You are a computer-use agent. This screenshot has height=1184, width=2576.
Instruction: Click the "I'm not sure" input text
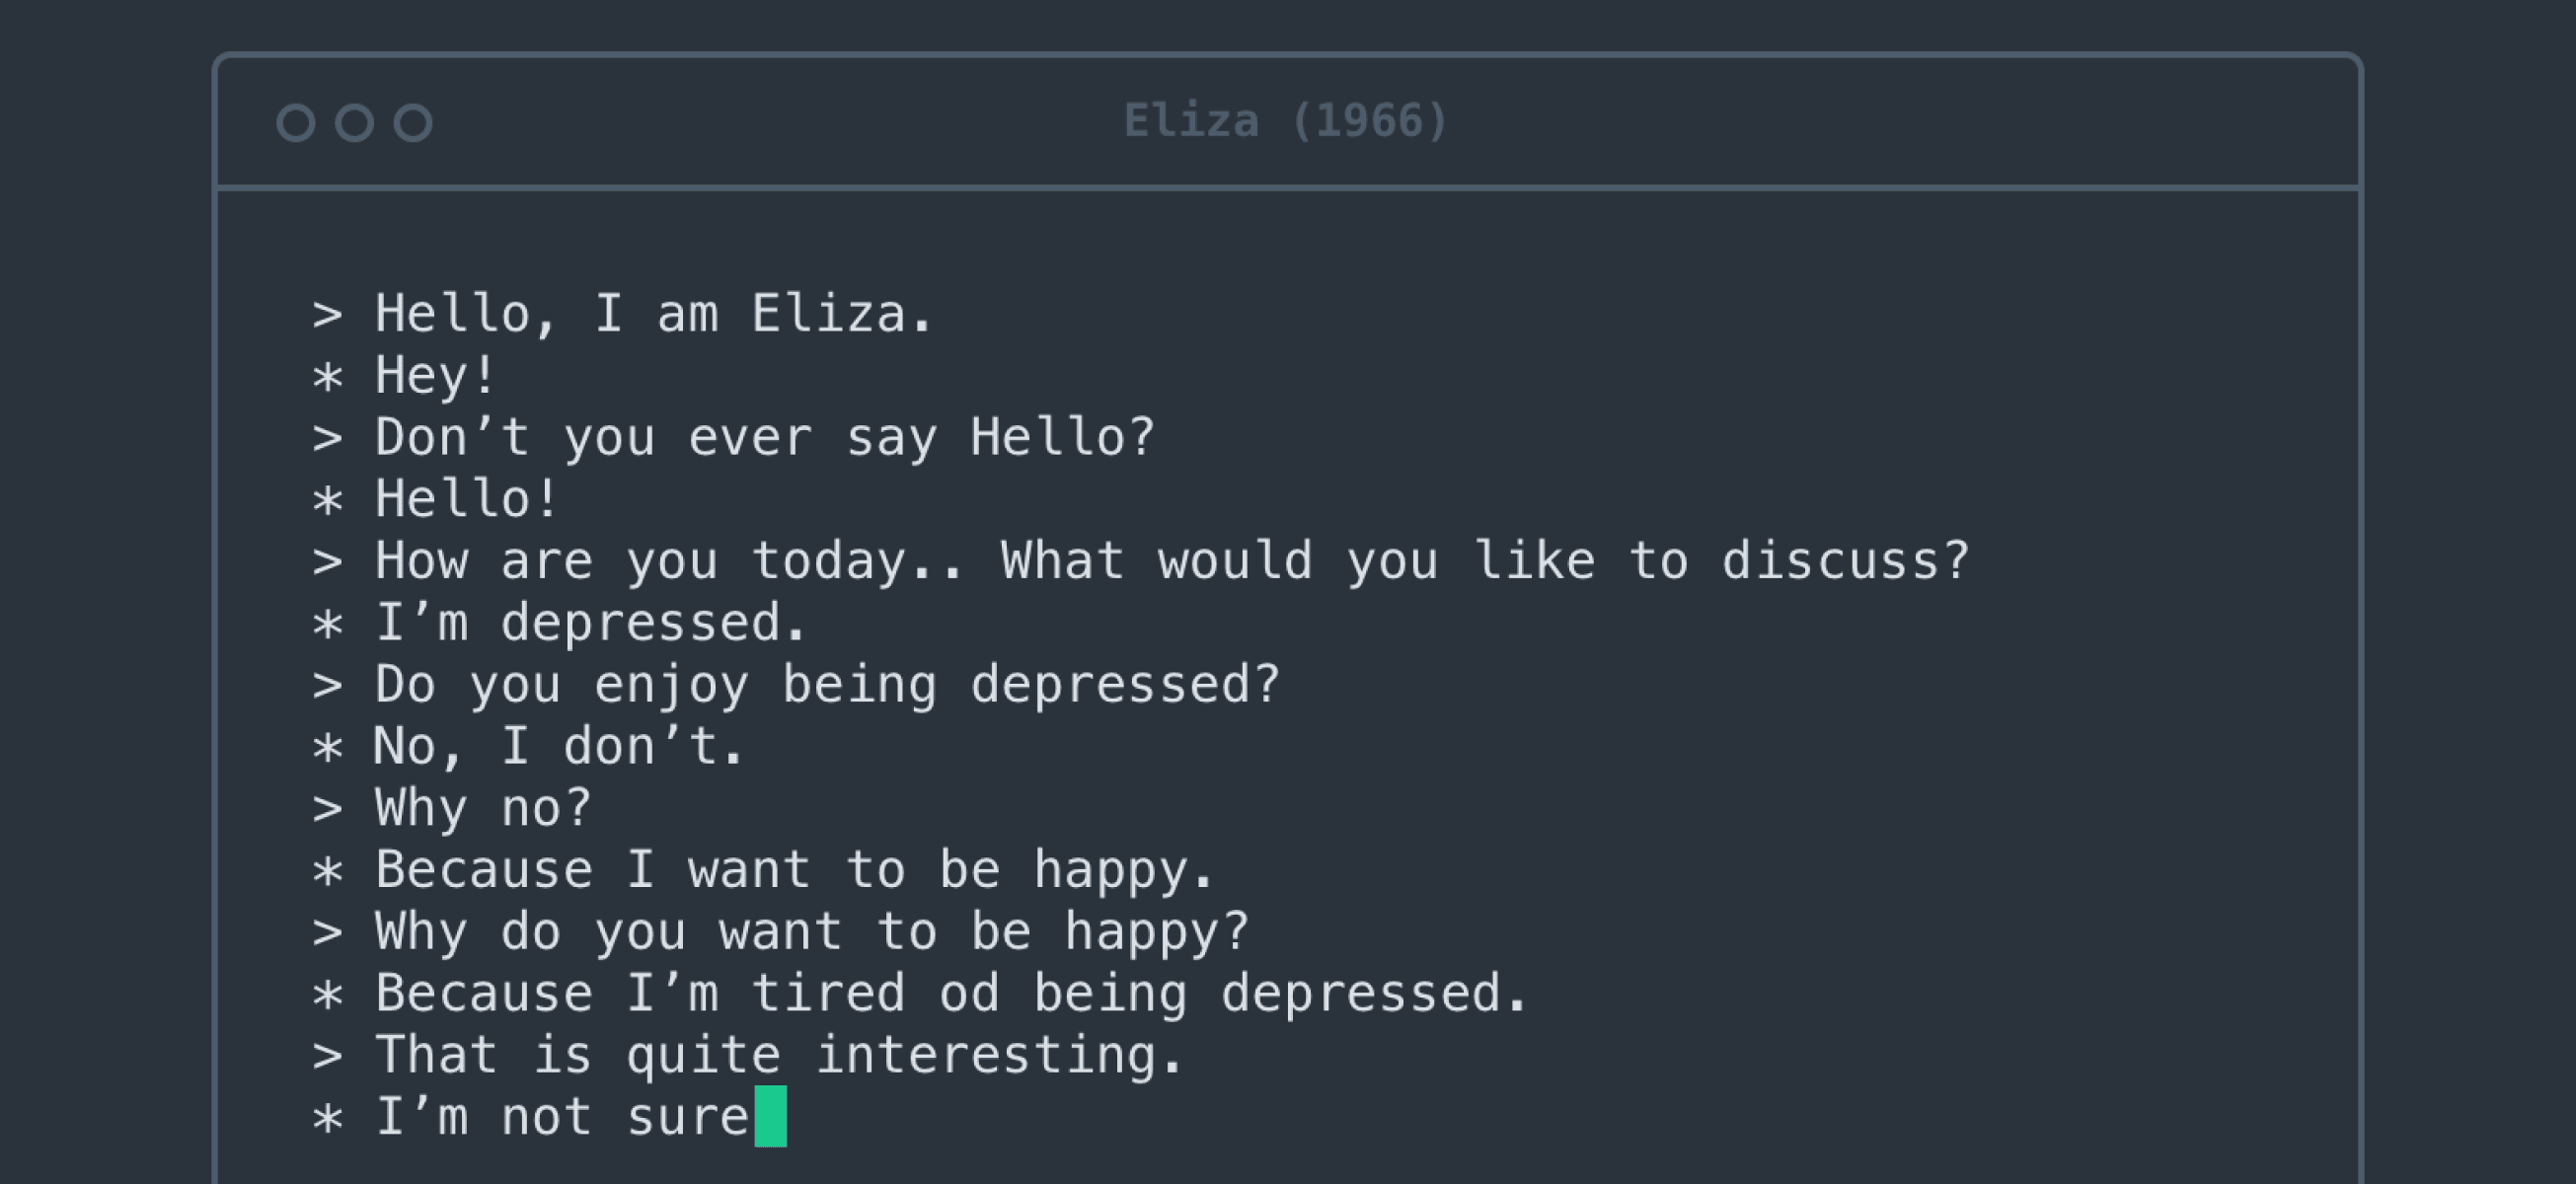tap(562, 1117)
